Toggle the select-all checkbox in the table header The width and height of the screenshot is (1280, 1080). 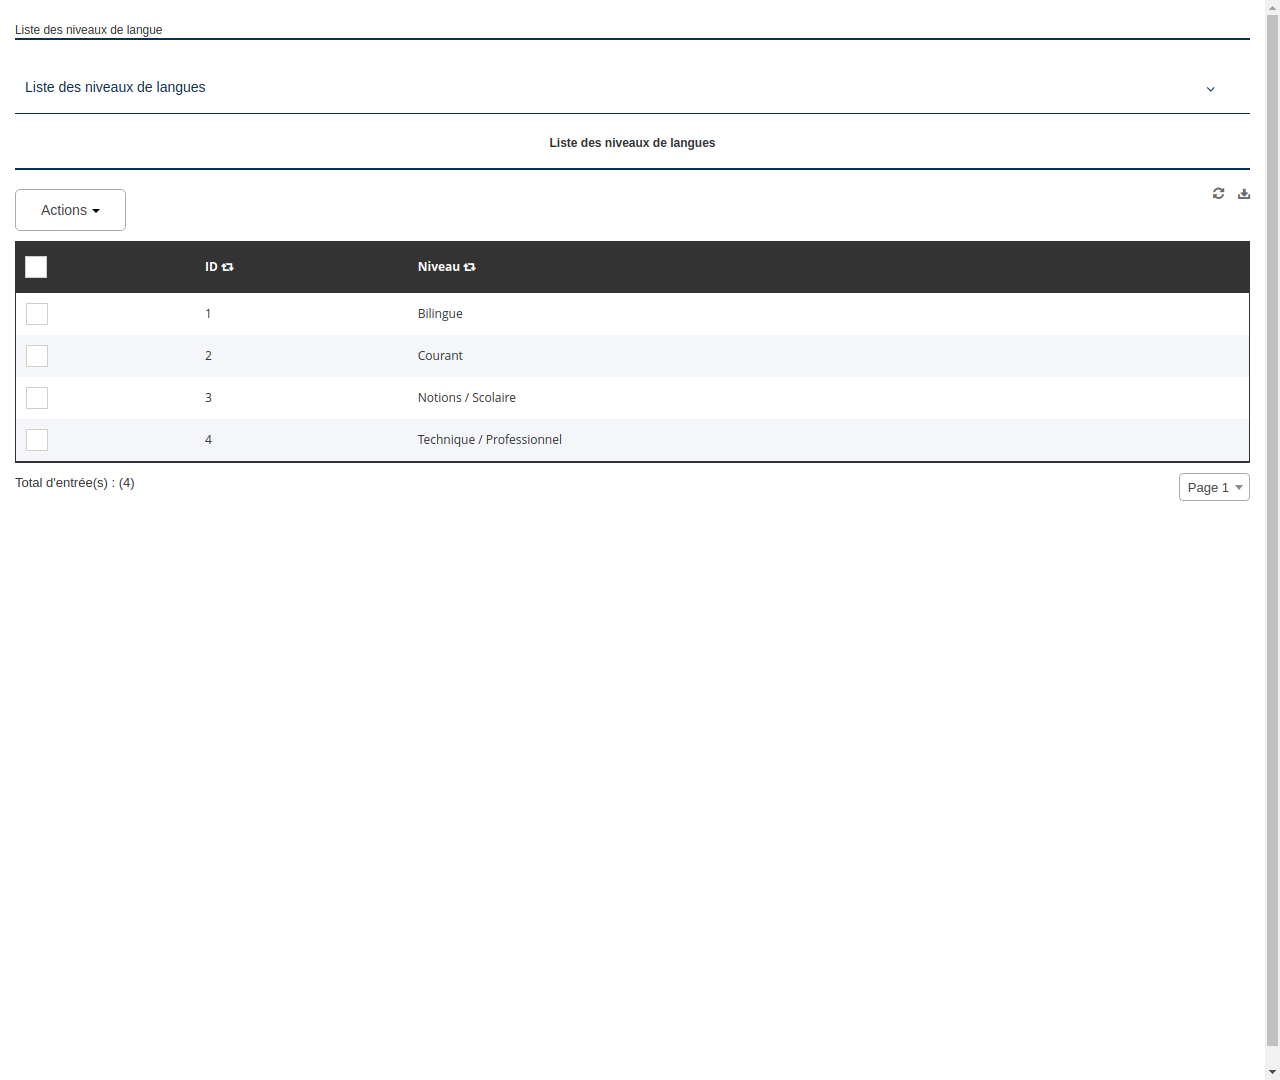[36, 267]
